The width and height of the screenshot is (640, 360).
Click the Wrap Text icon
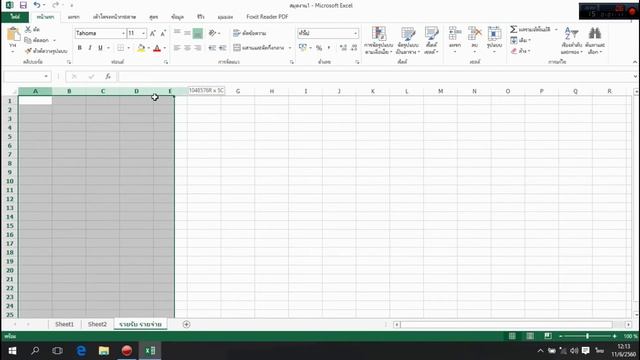pyautogui.click(x=237, y=33)
